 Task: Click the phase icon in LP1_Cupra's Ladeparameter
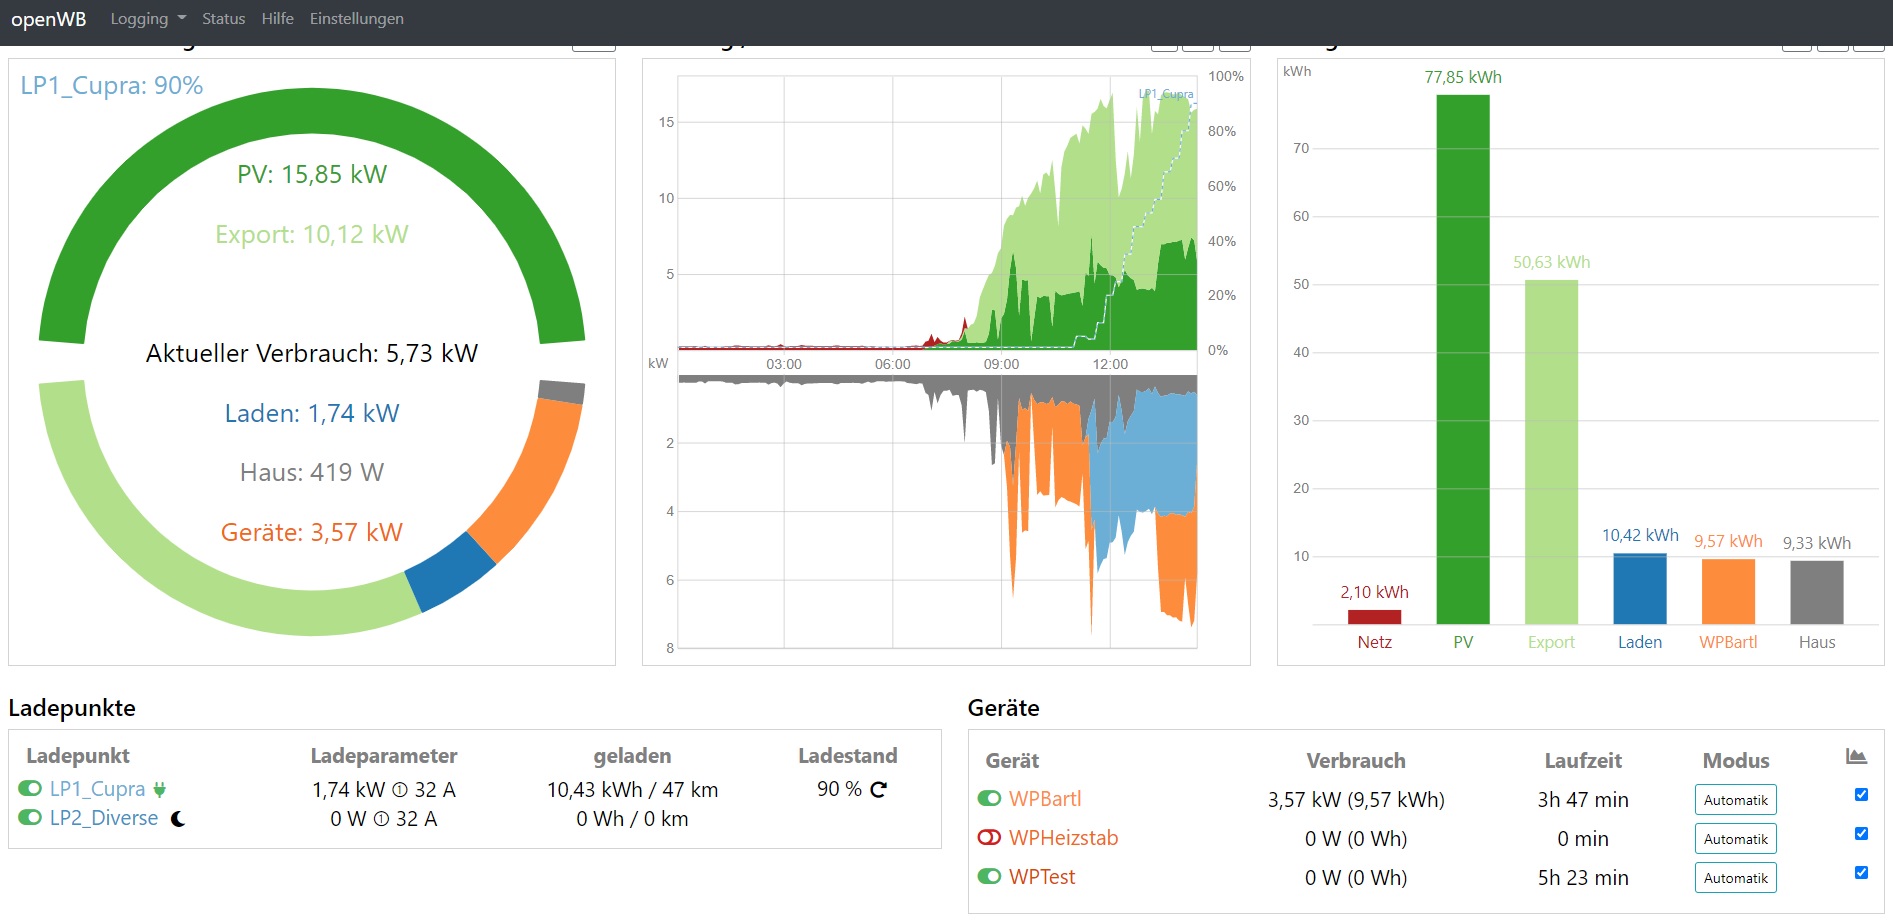point(400,790)
